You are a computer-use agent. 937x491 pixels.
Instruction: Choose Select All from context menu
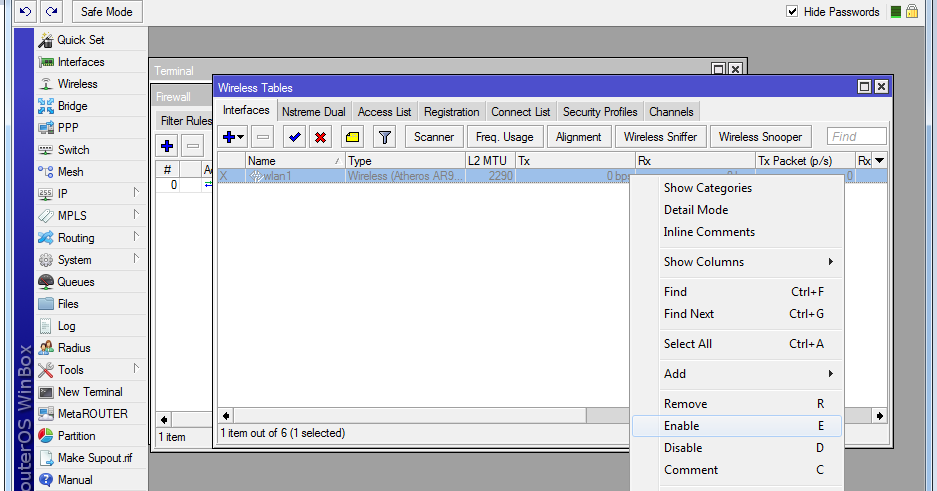737,344
